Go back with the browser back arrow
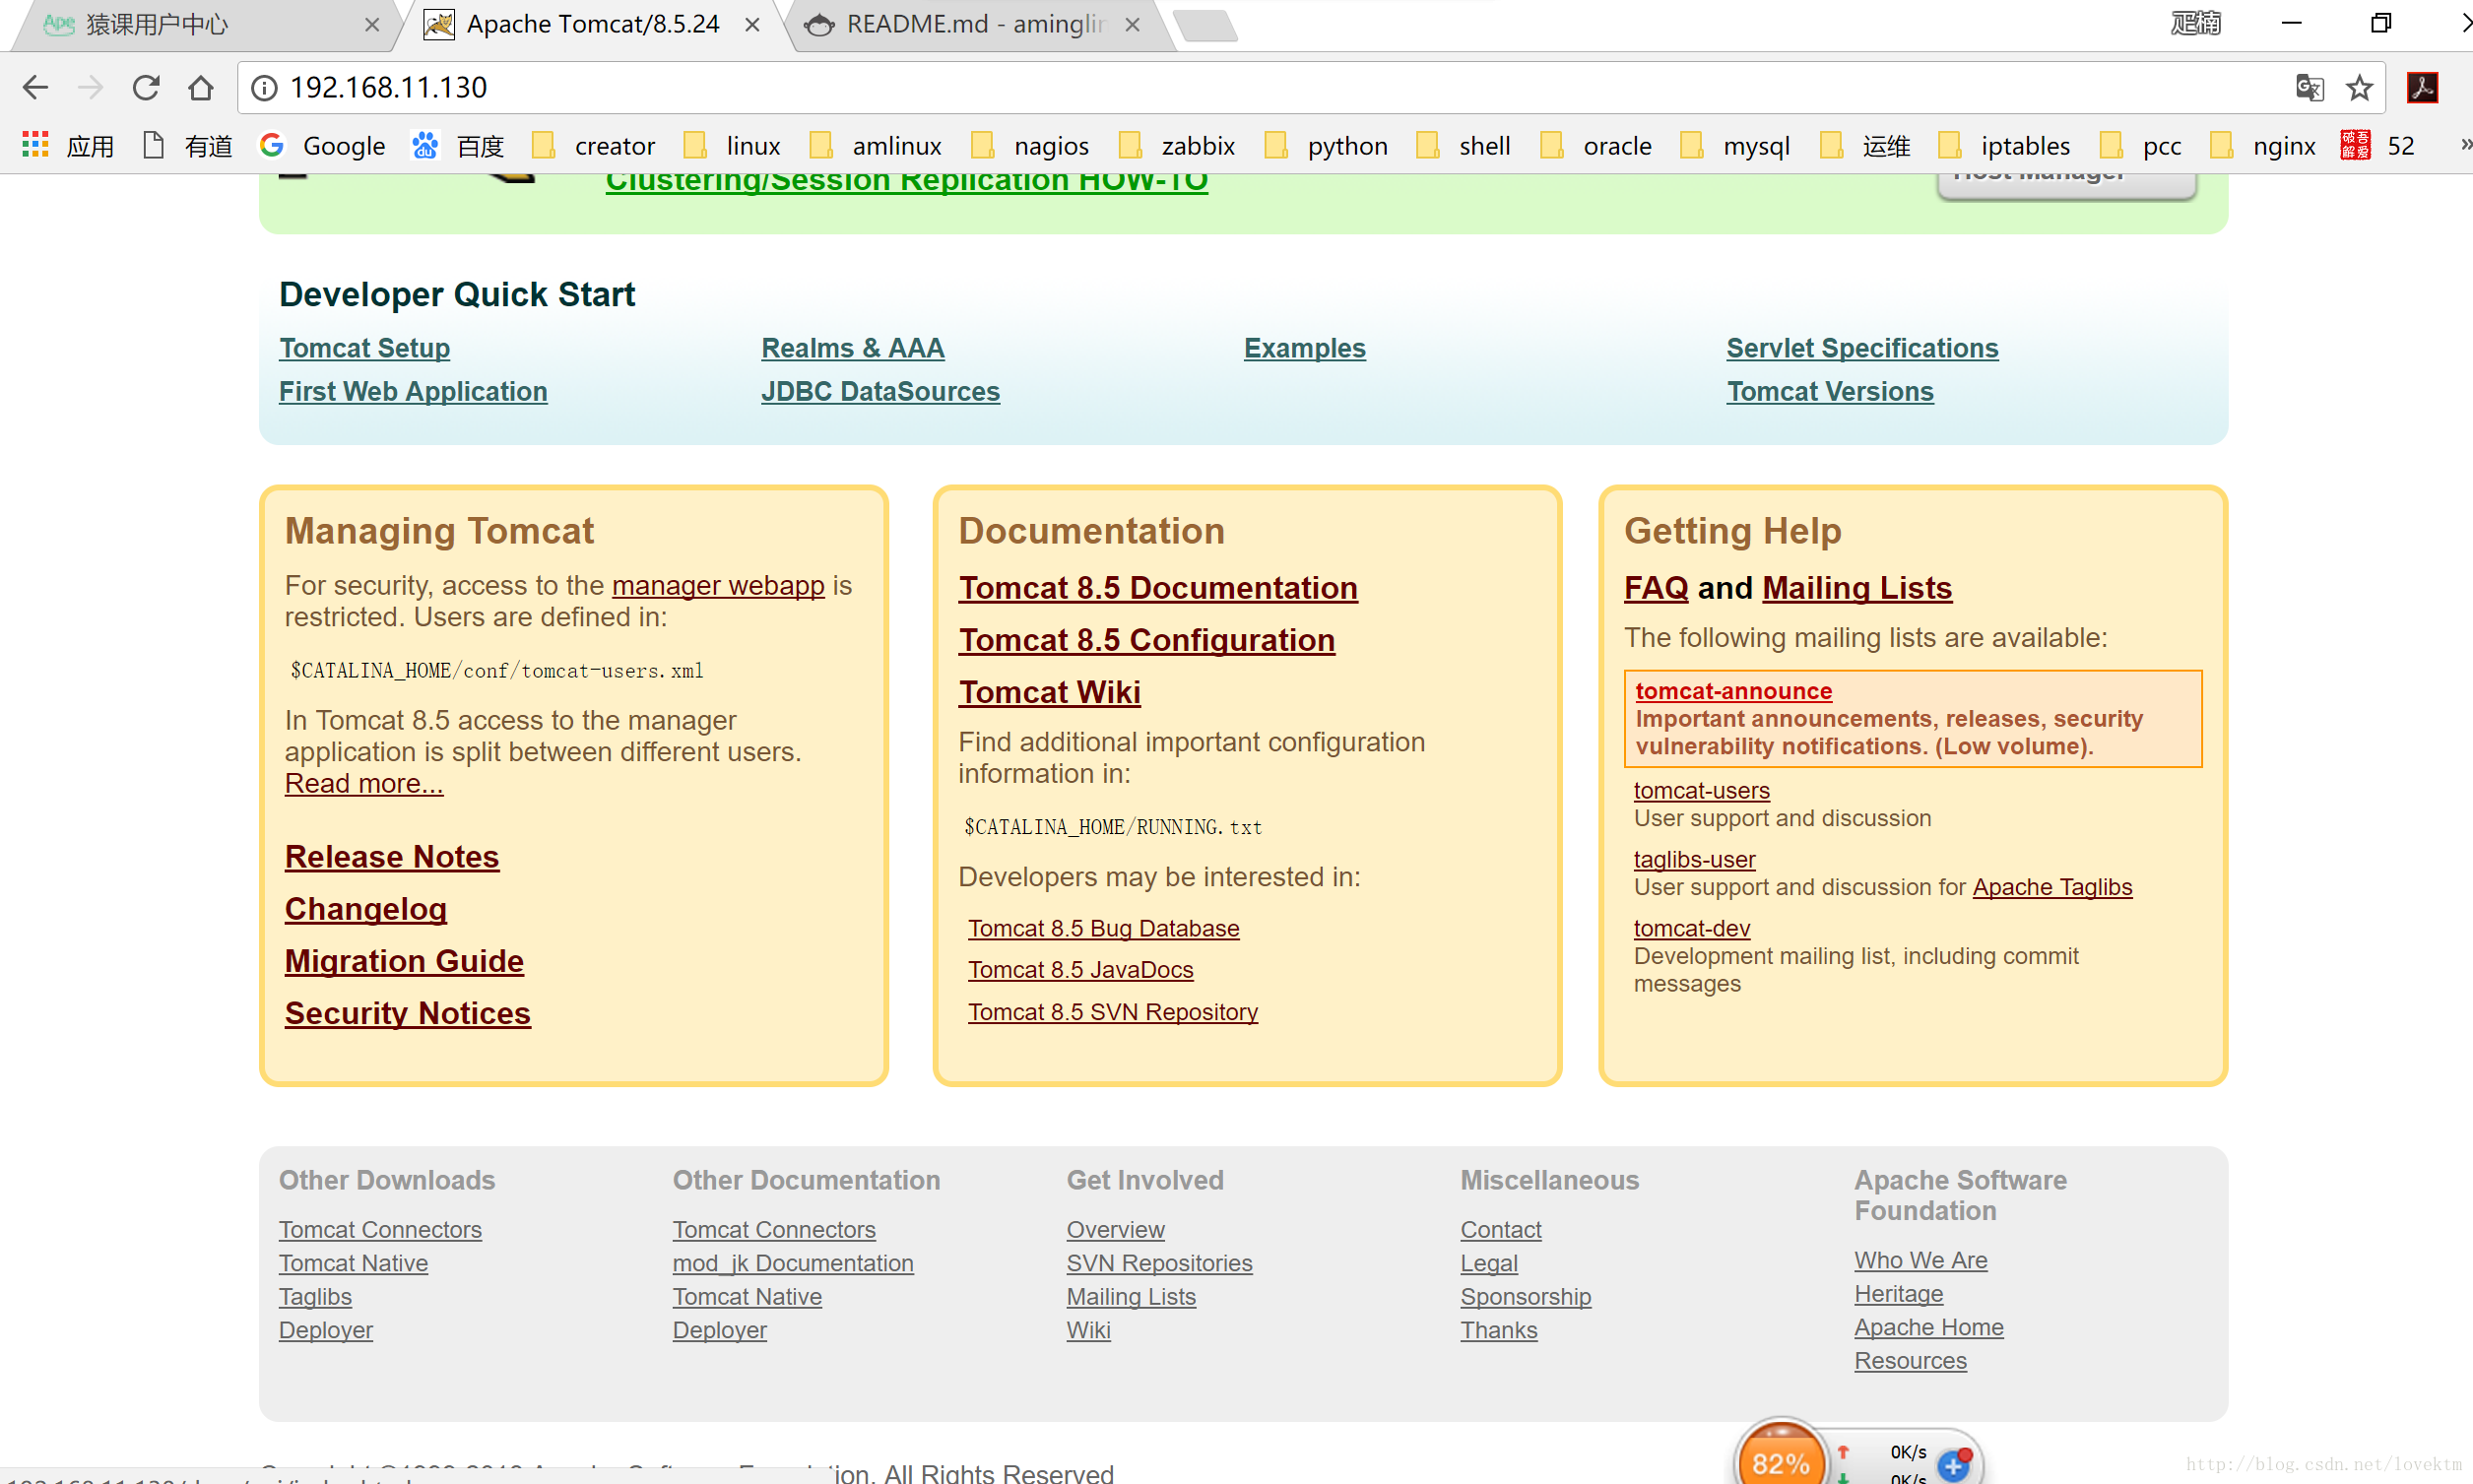Screen dimensions: 2473x1484 (35, 88)
